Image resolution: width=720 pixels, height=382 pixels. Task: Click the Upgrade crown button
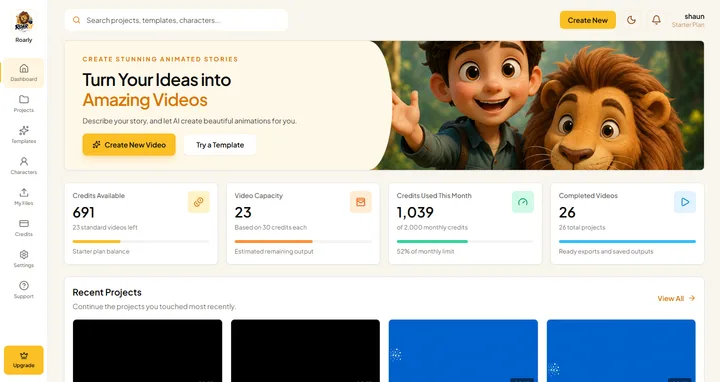click(x=24, y=360)
